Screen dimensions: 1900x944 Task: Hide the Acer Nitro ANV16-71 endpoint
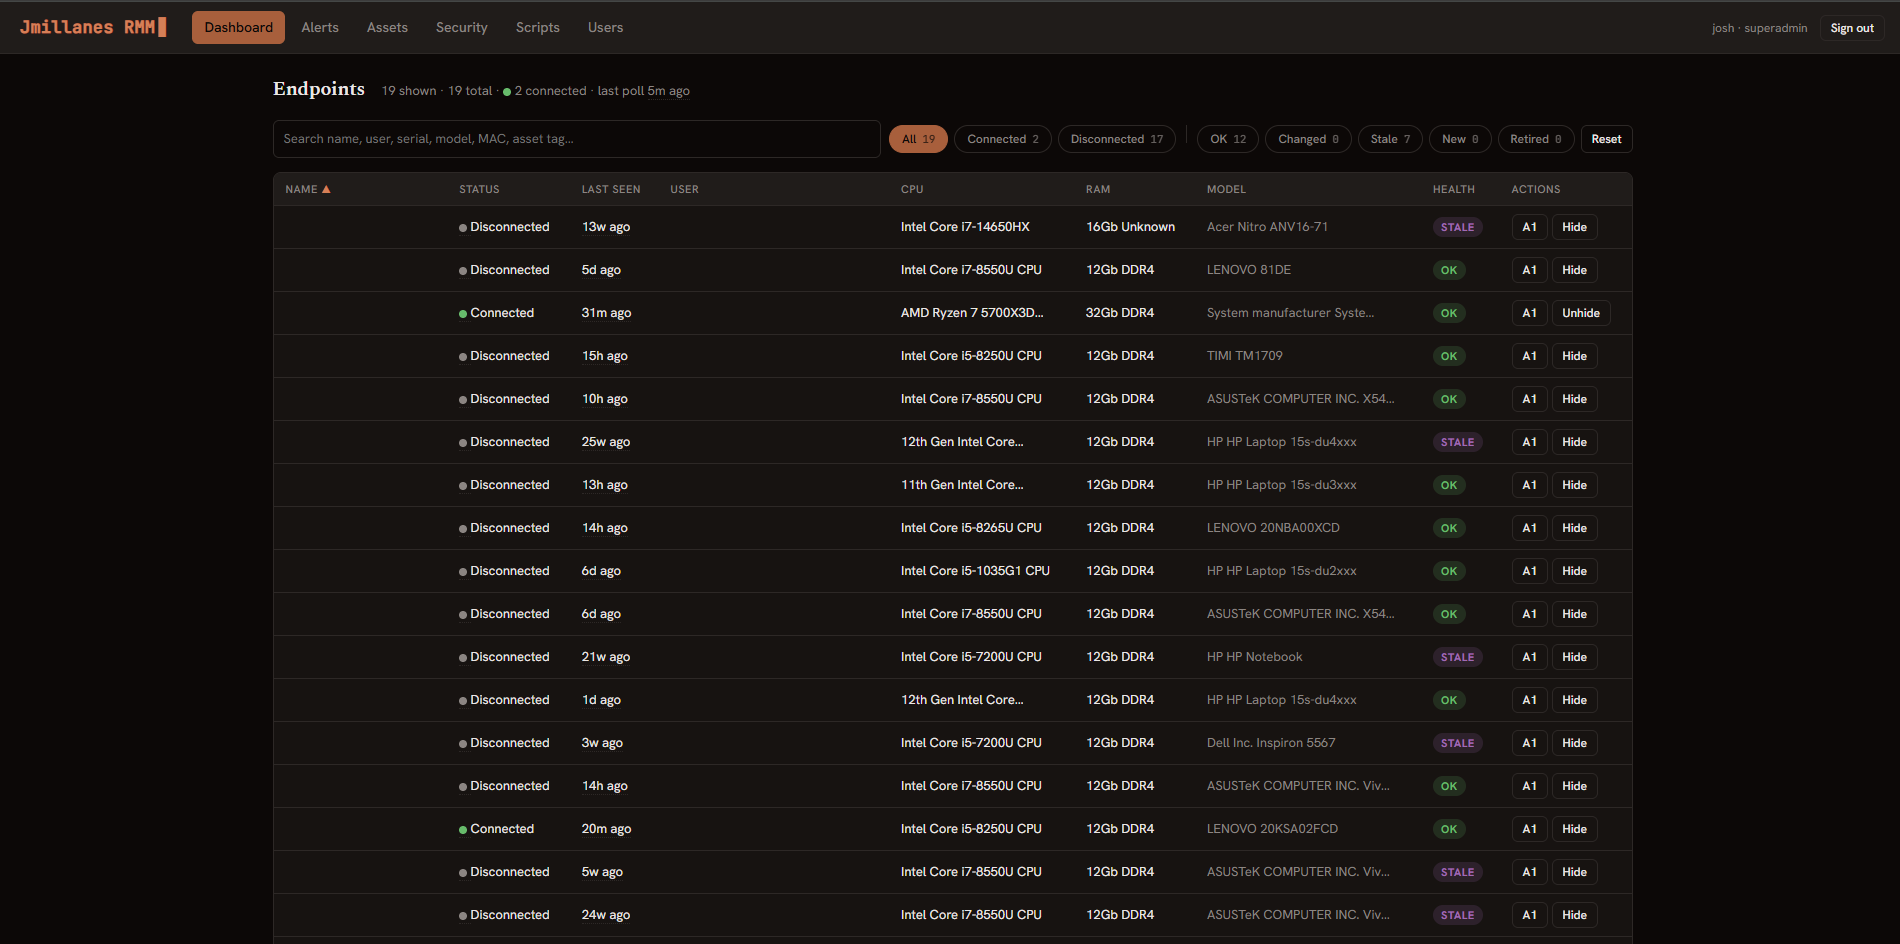(1574, 227)
